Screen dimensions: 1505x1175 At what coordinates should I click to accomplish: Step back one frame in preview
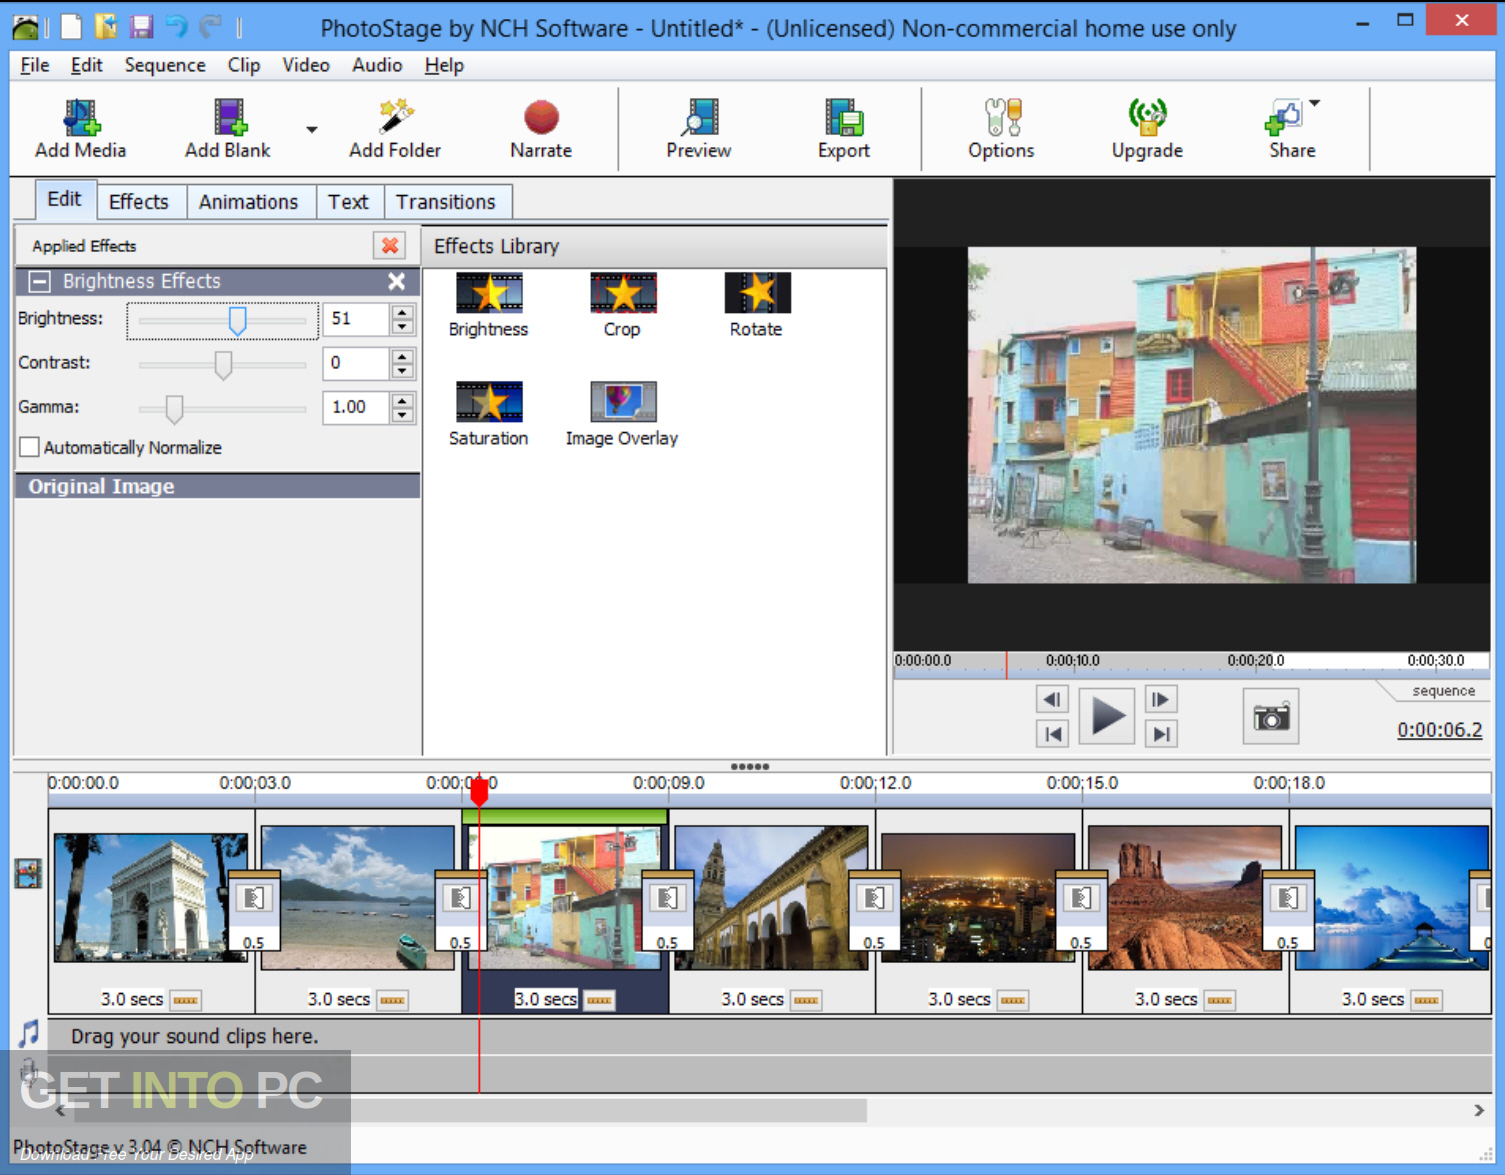coord(1052,699)
